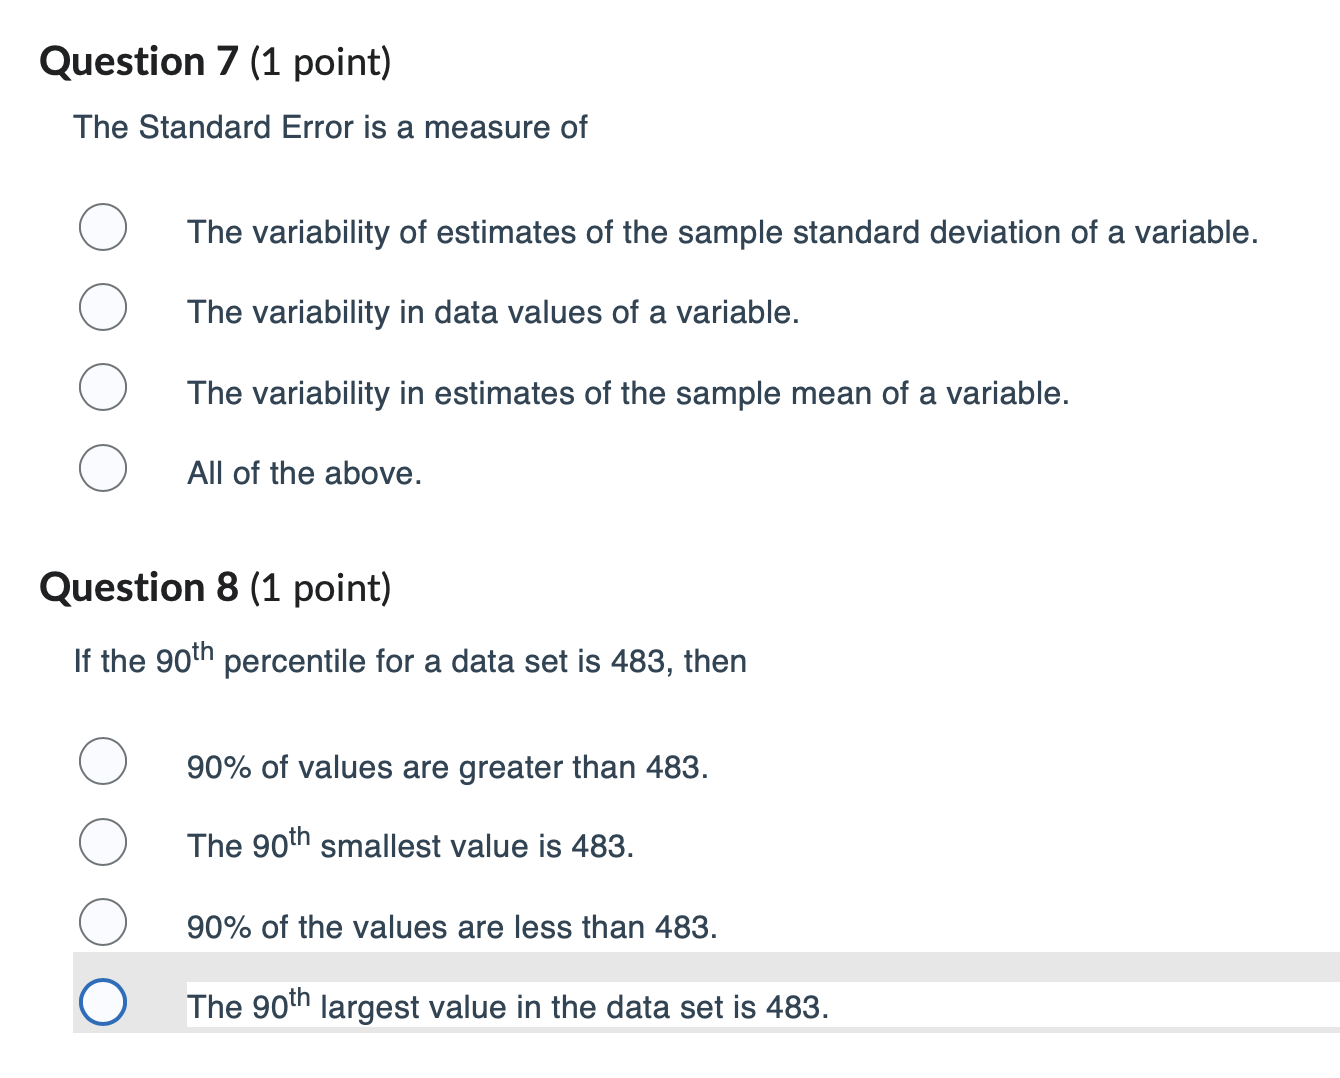
Task: Choose 'The variability in estimates of the sample mean' option
Action: tap(102, 387)
